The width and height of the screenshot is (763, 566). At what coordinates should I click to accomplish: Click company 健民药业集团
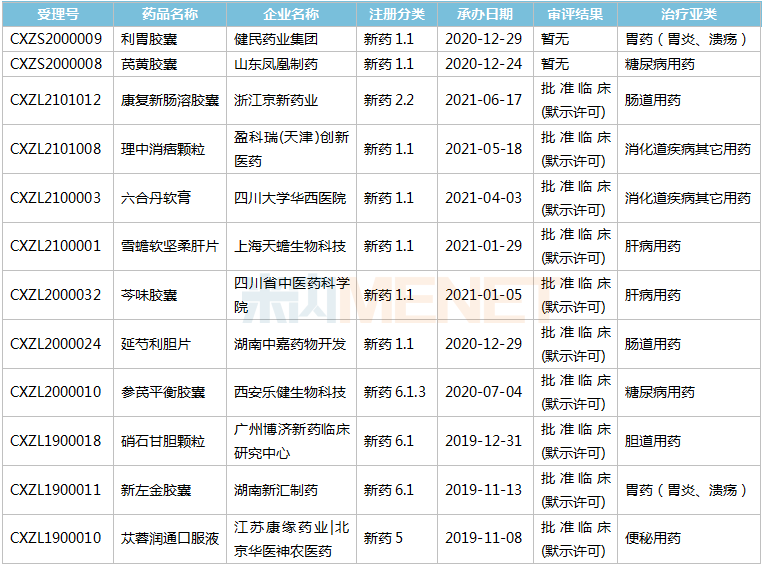276,39
